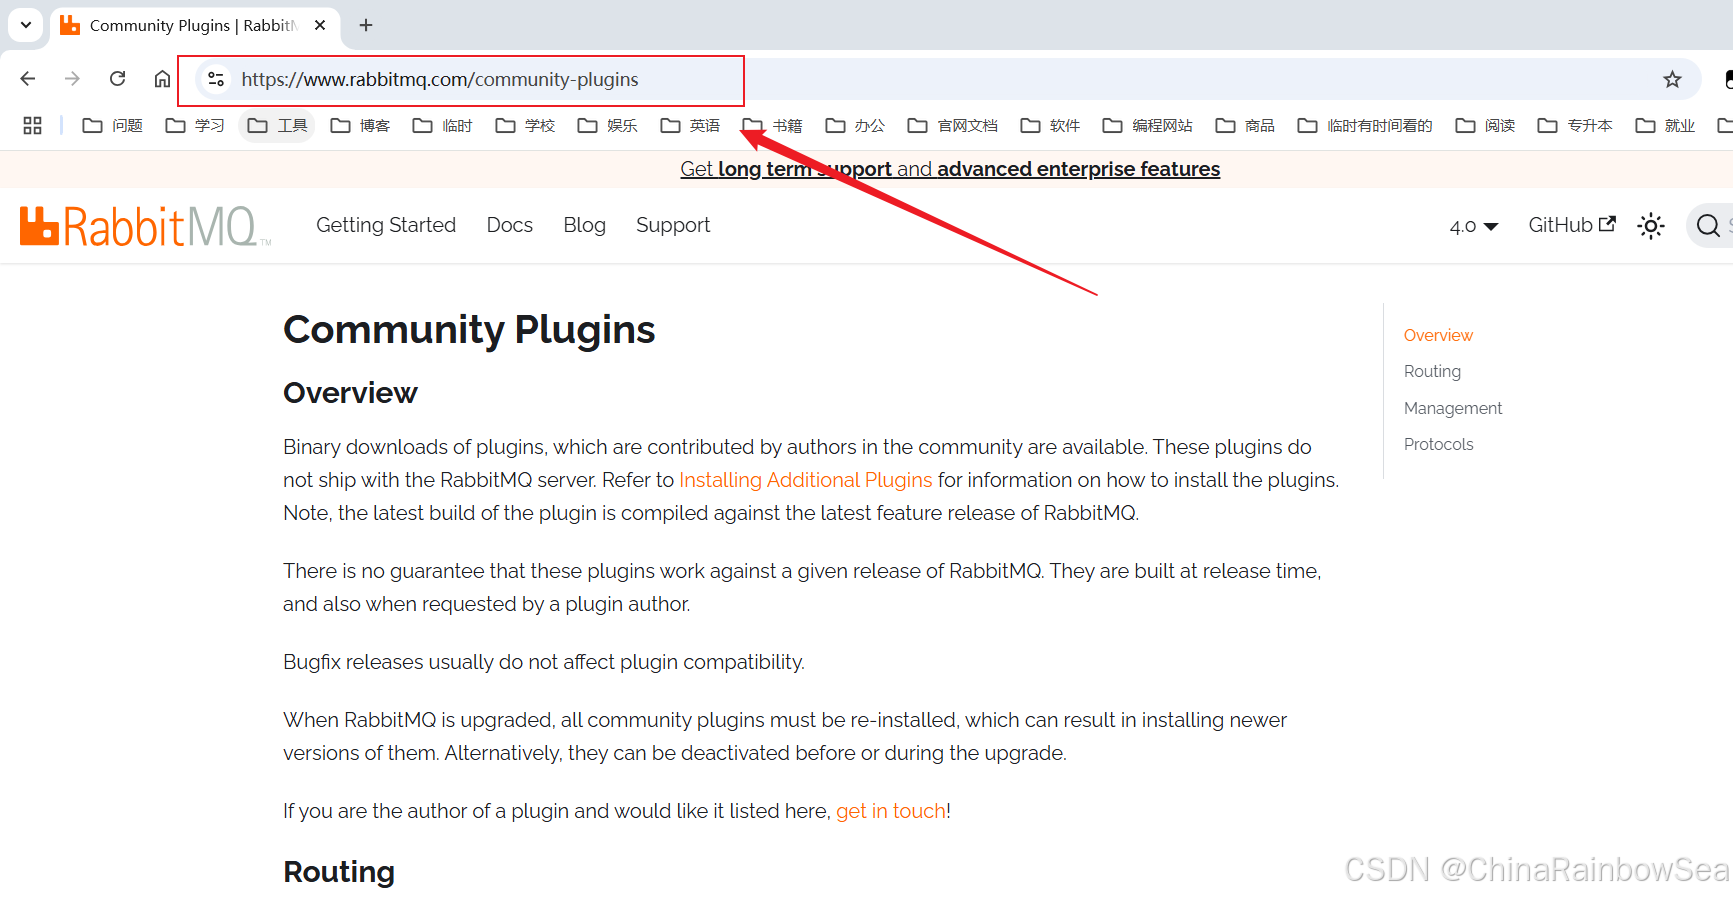The height and width of the screenshot is (899, 1733).
Task: Click the browser forward arrow
Action: pyautogui.click(x=72, y=79)
